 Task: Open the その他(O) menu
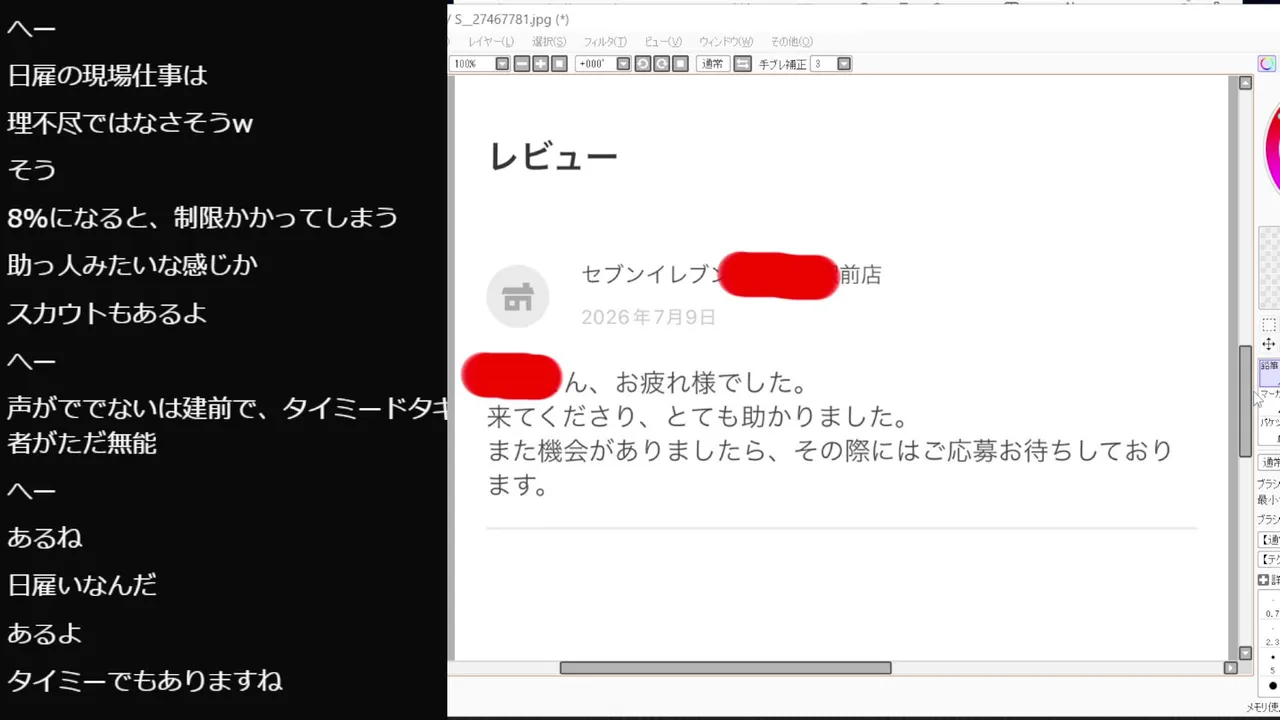tap(792, 42)
